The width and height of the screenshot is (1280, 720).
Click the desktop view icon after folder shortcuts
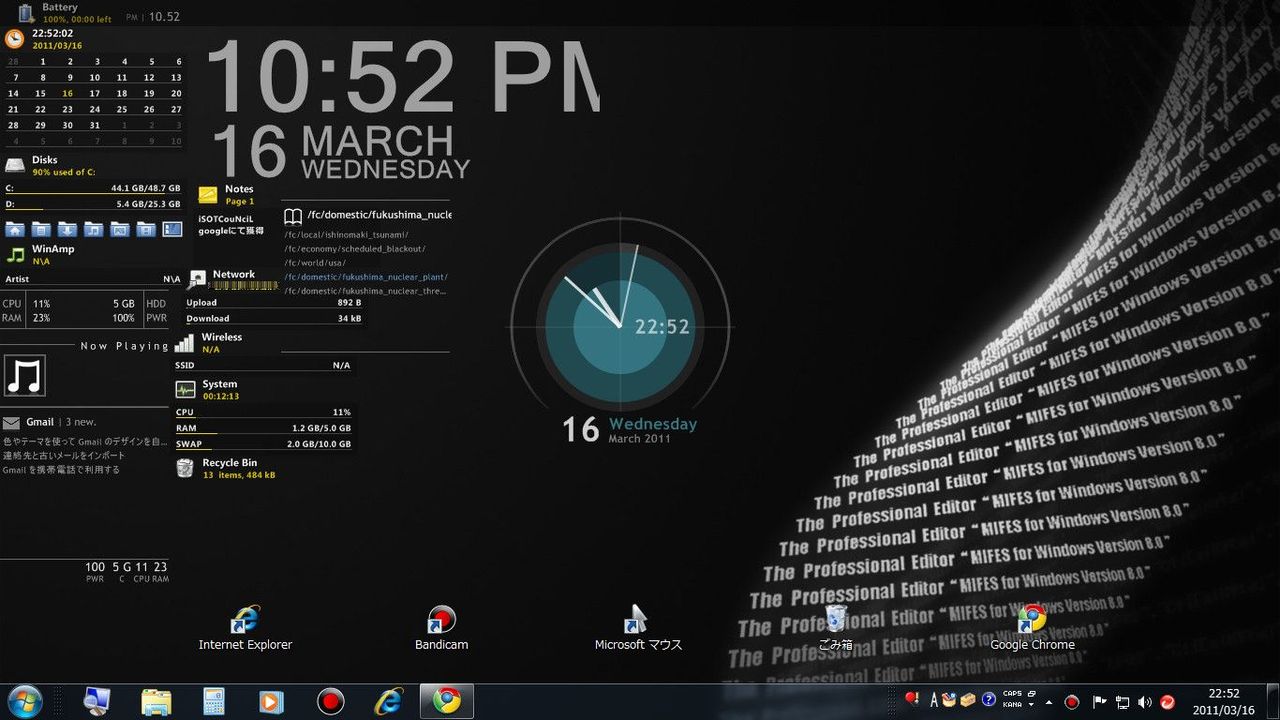172,229
